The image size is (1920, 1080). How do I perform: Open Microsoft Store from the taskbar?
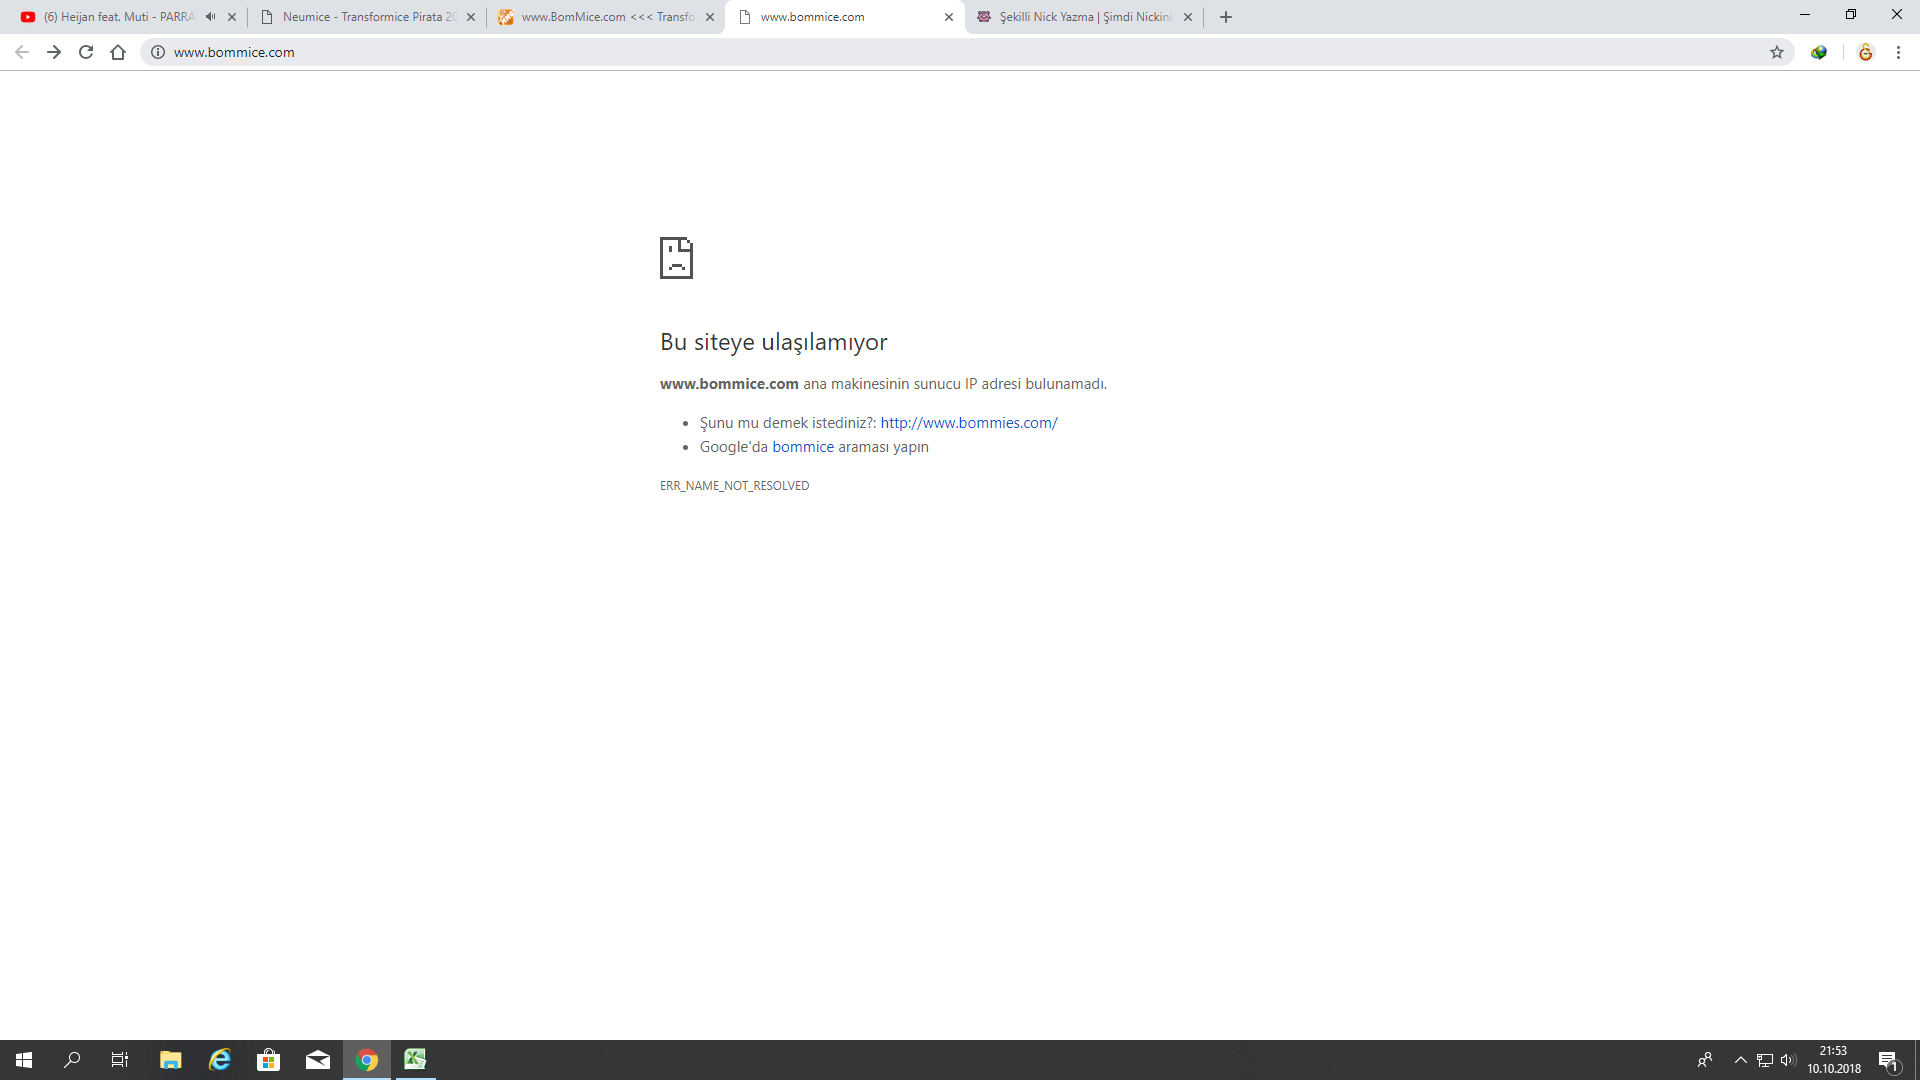click(x=268, y=1060)
